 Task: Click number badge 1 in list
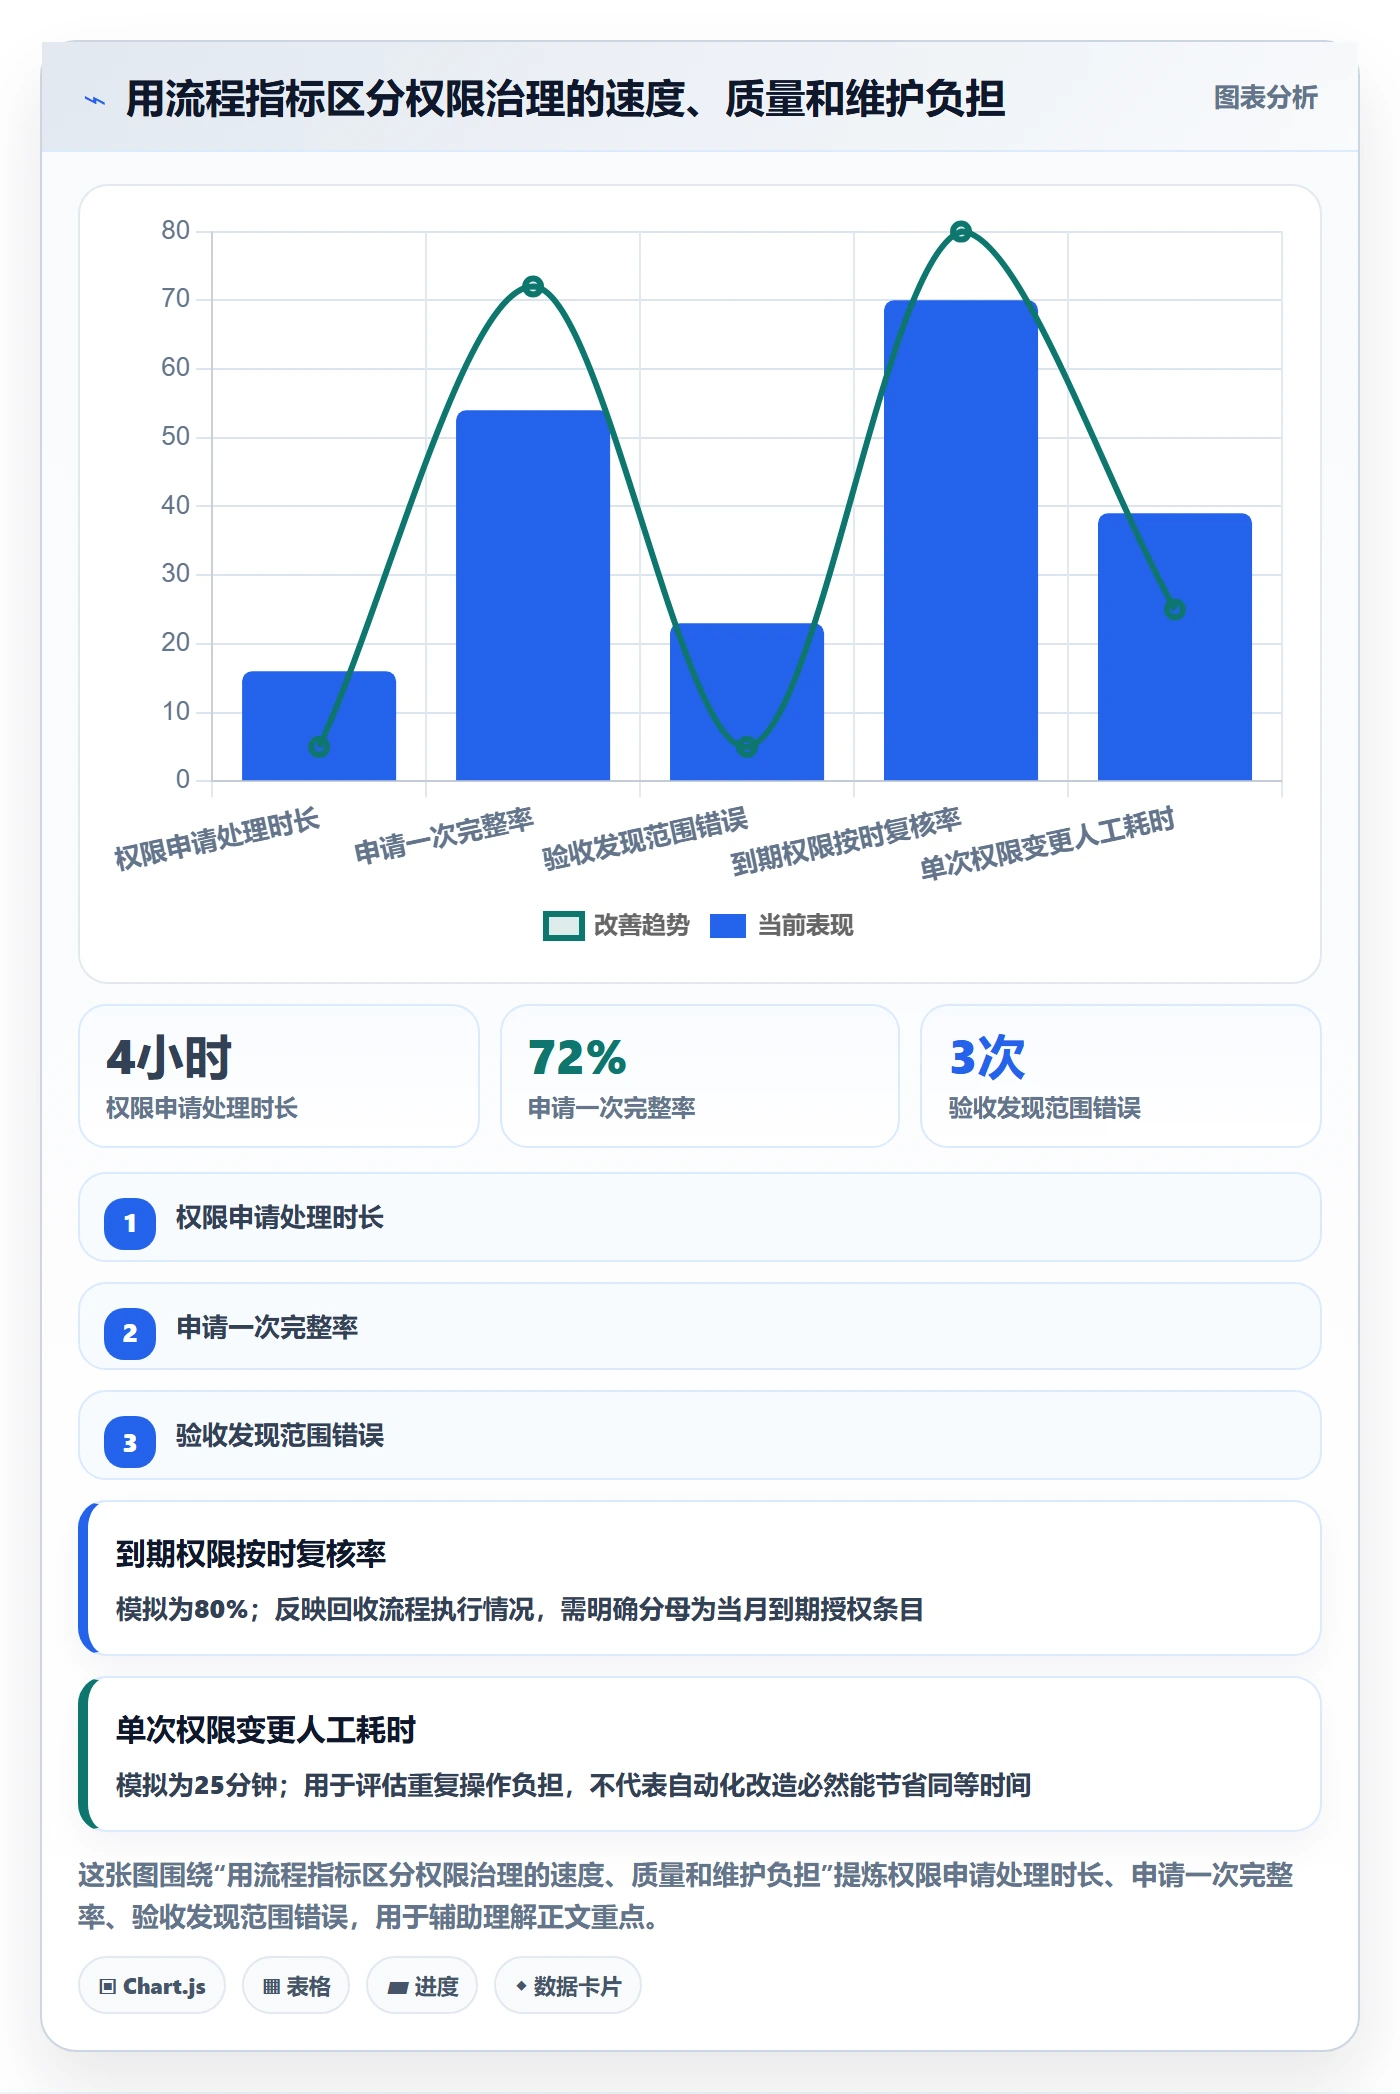coord(130,1223)
